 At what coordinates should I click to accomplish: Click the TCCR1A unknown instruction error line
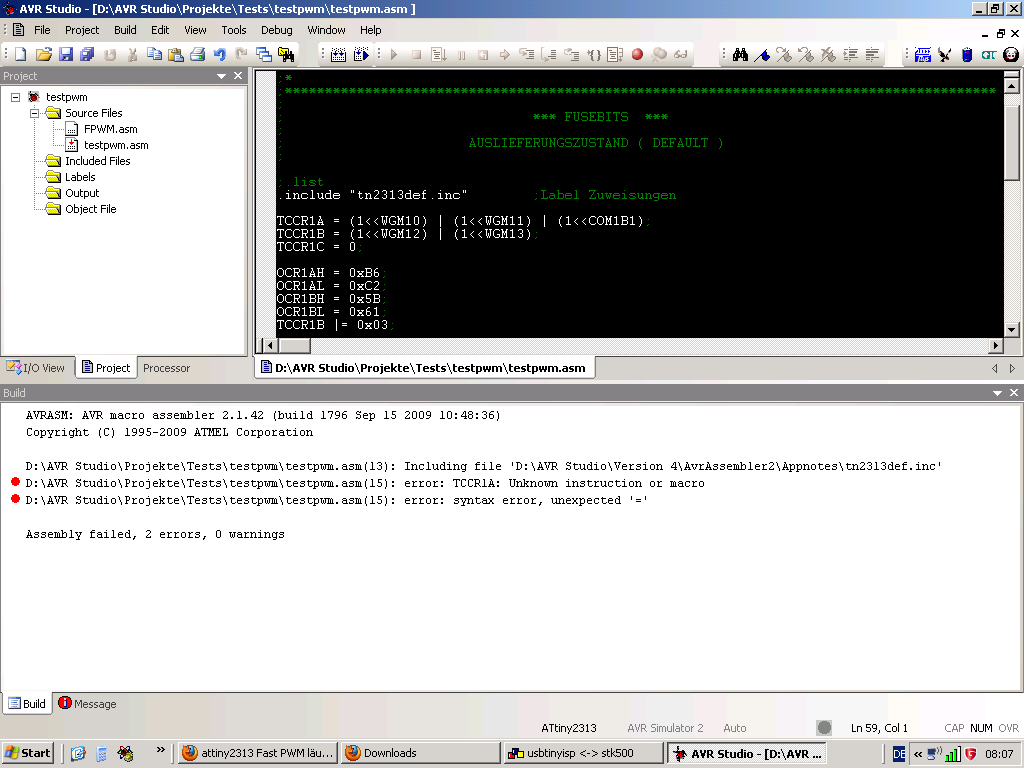364,483
